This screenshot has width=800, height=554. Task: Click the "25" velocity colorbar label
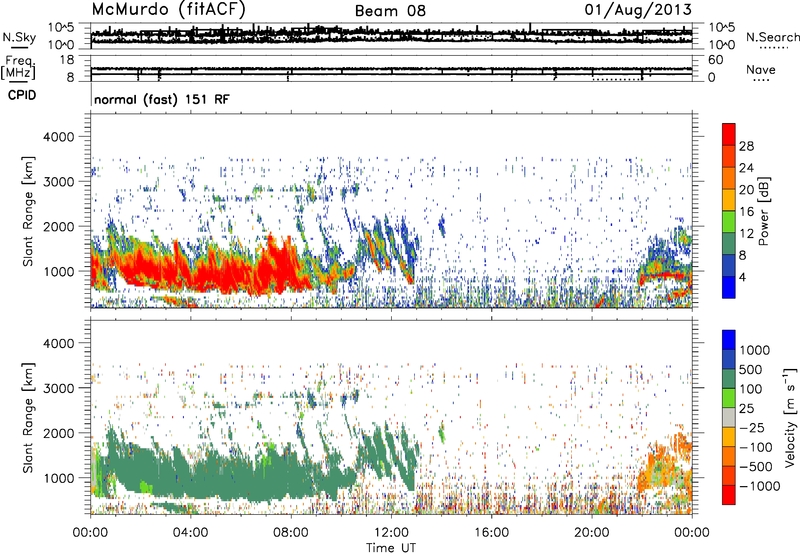click(x=746, y=409)
